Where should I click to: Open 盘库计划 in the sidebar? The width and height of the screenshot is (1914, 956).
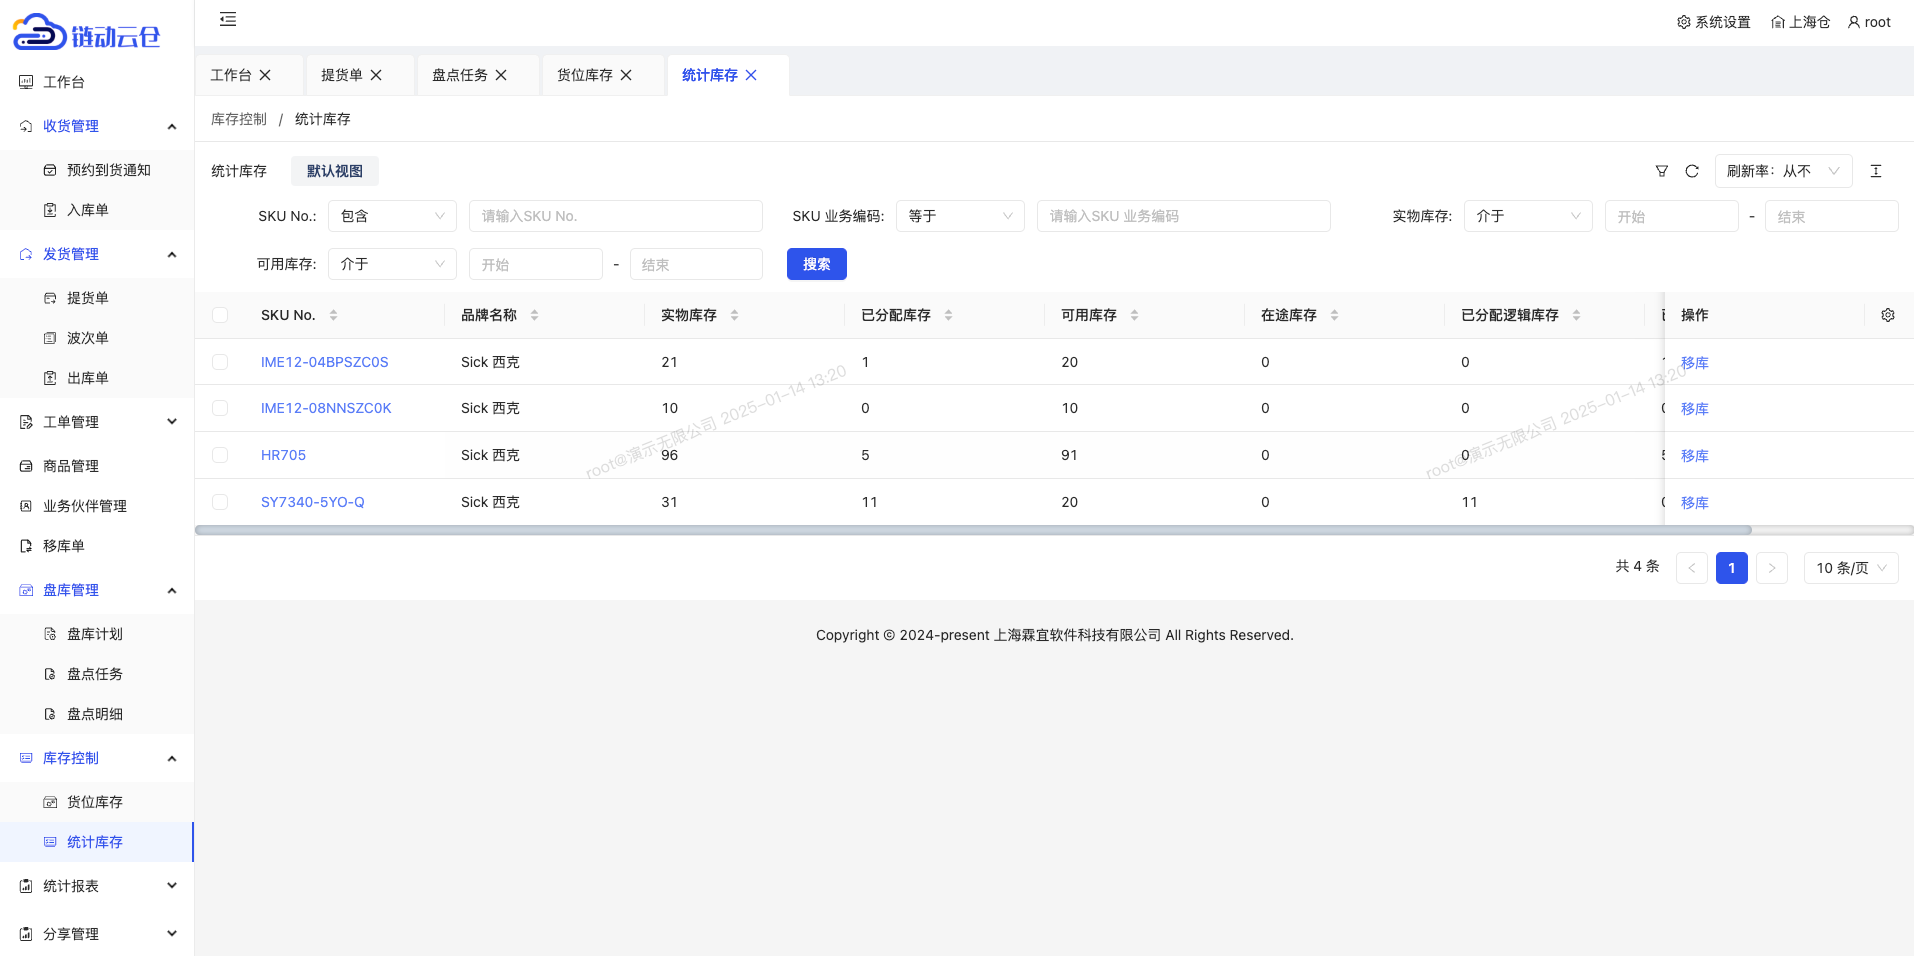point(94,634)
